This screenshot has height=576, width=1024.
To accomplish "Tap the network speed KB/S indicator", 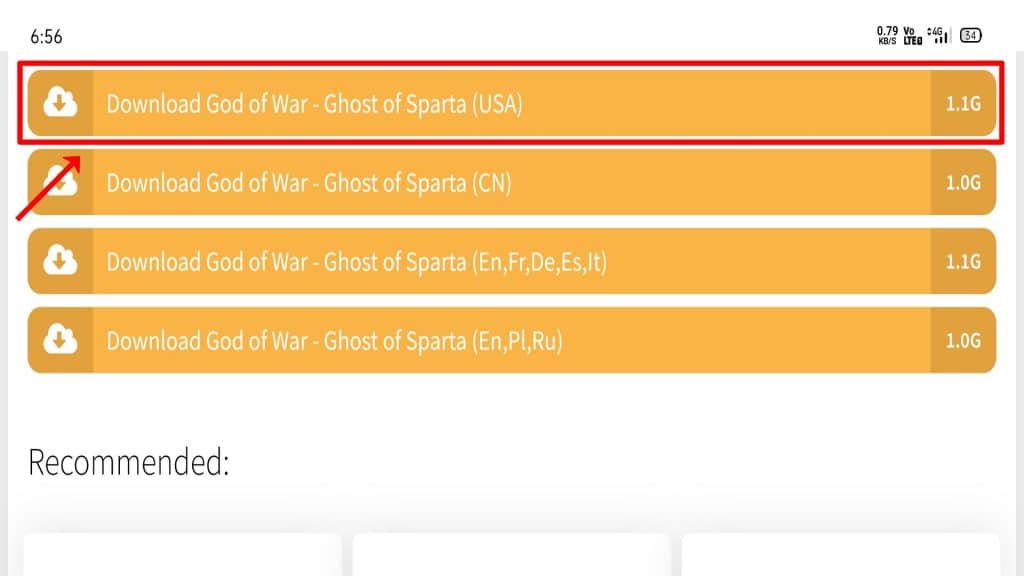I will pos(887,35).
